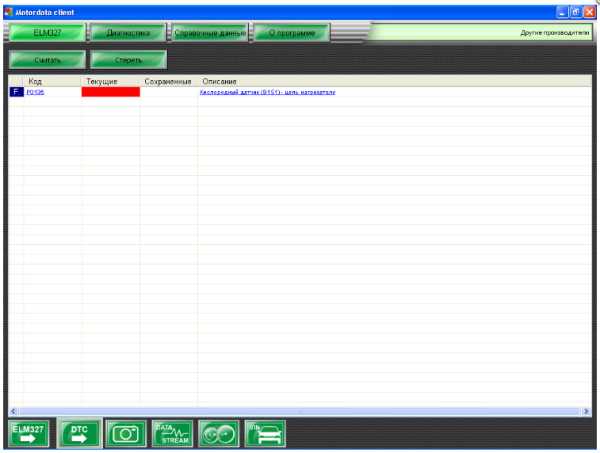Open the ELM327 connection icon in bottom toolbar

[29, 433]
